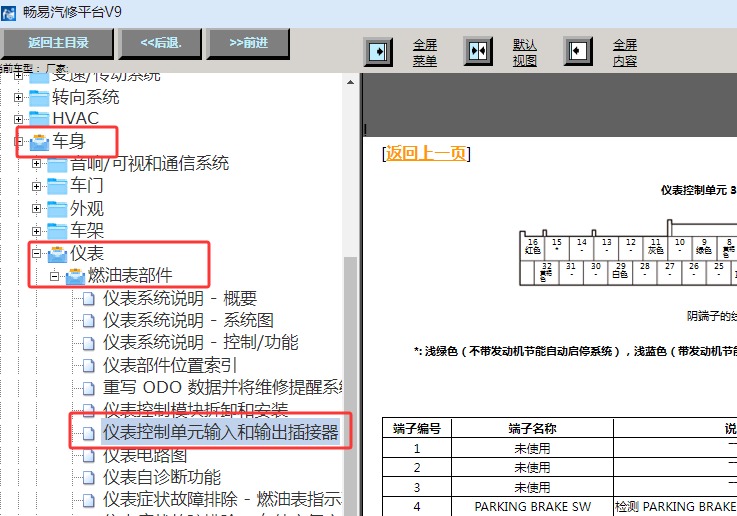This screenshot has width=737, height=516.
Task: Click the tree panel scrollbar thumb
Action: (351, 386)
